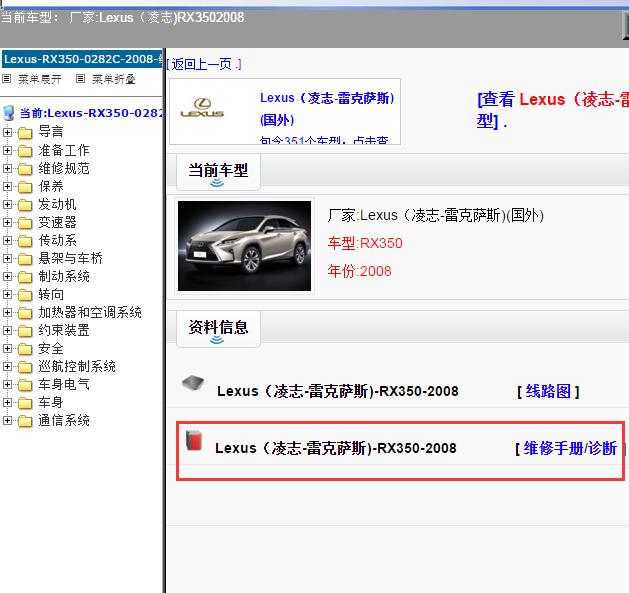The height and width of the screenshot is (593, 629).
Task: Click the folder icon beside 通信系统
Action: (25, 421)
